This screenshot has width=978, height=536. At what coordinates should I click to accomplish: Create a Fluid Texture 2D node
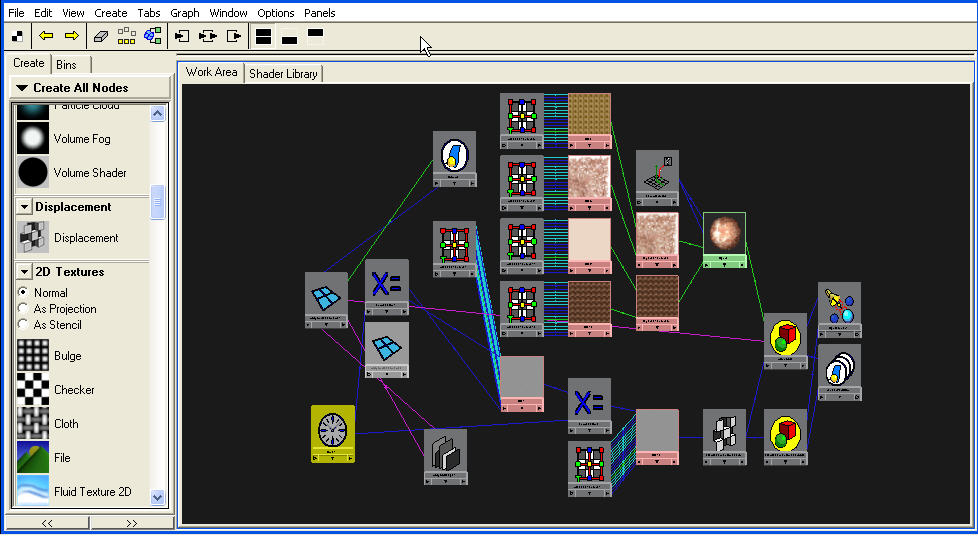[x=92, y=492]
